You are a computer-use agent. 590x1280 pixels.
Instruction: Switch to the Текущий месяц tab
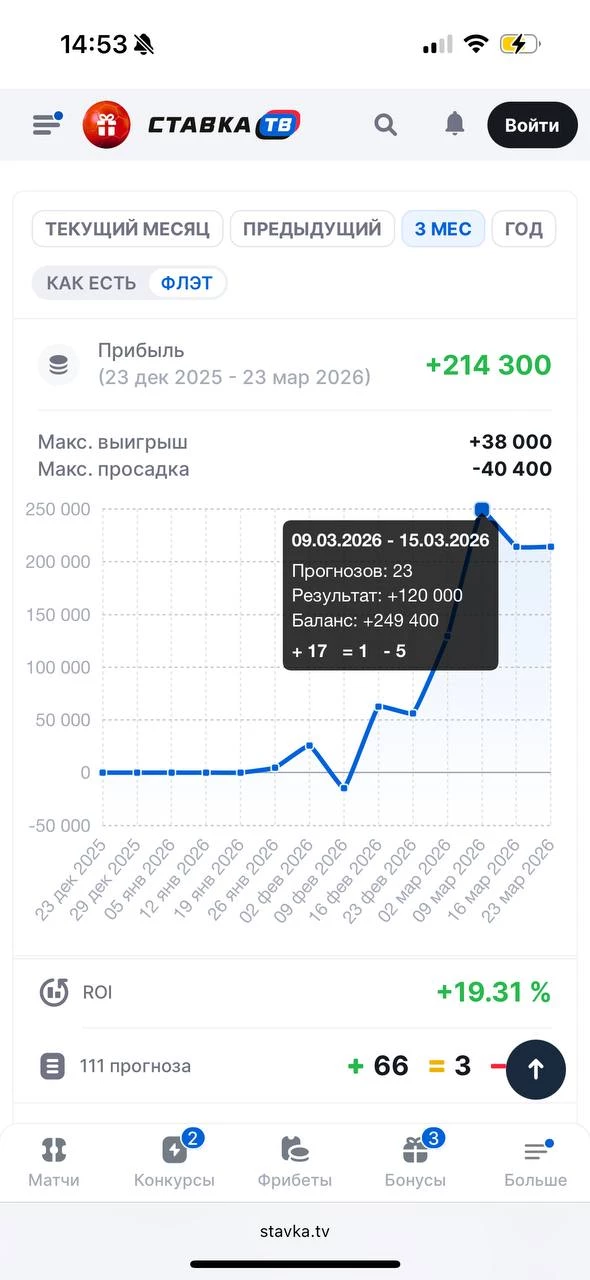[x=127, y=228]
